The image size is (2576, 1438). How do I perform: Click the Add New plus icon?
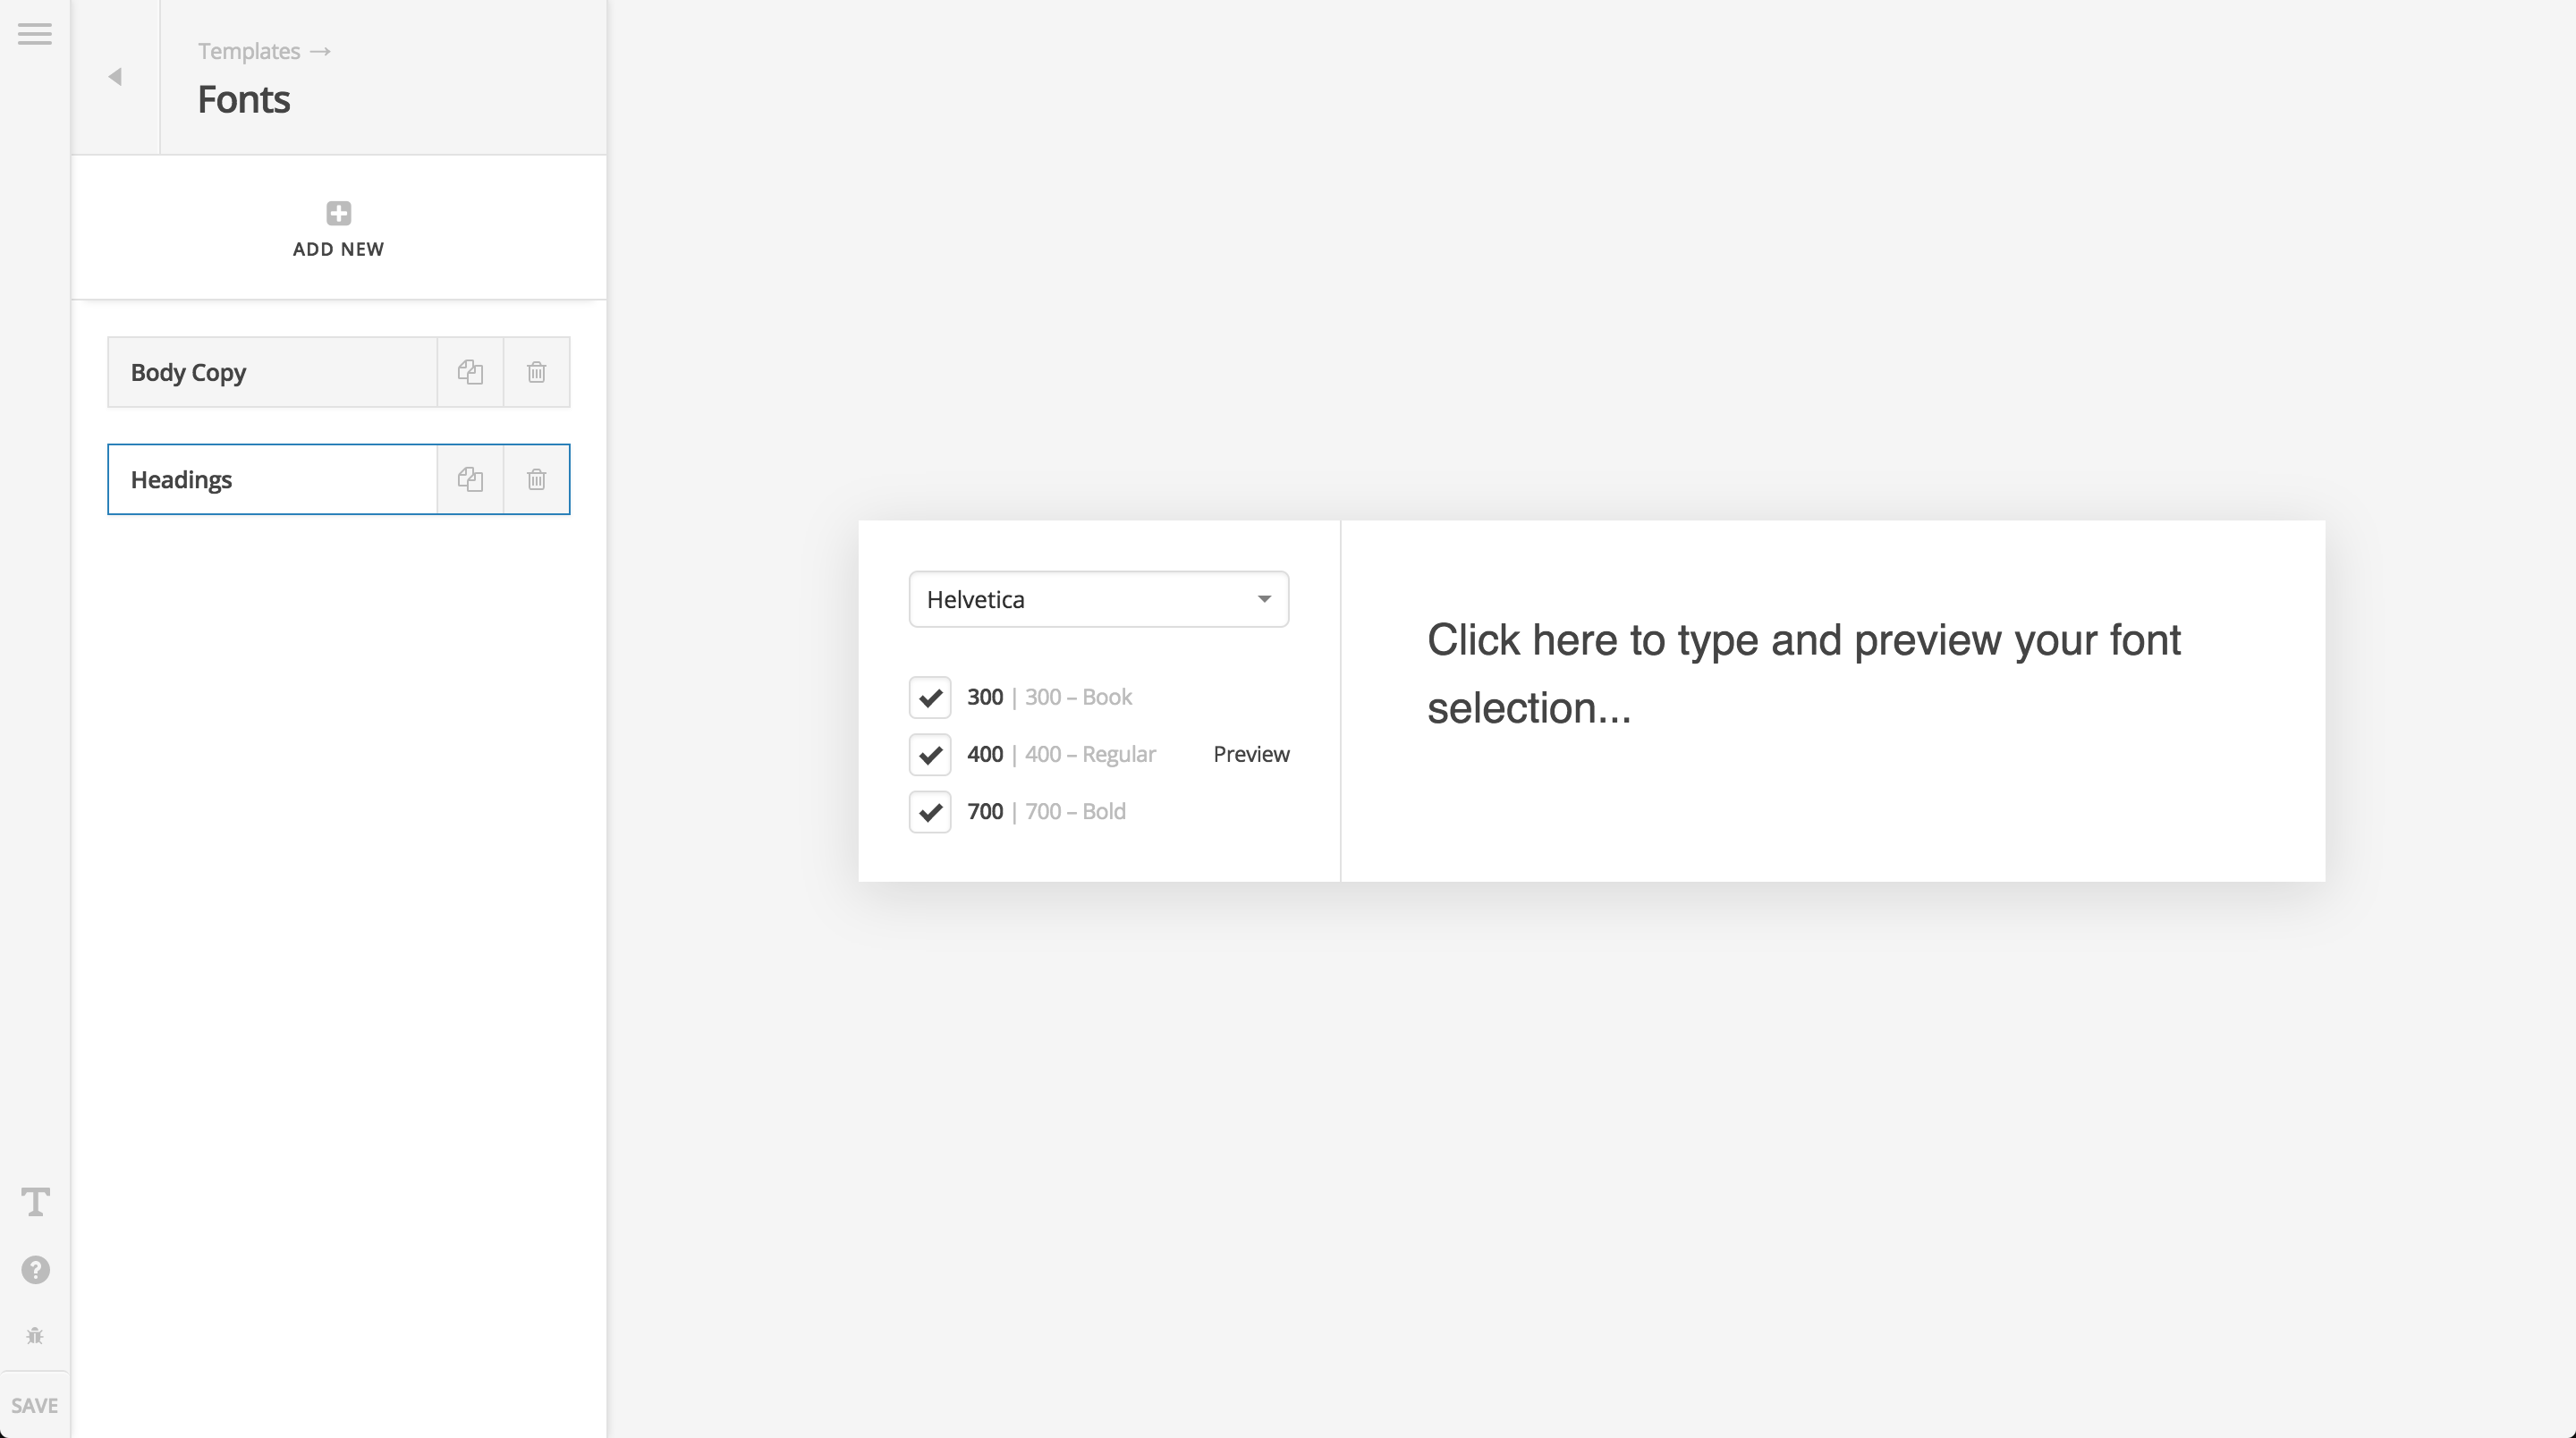tap(339, 213)
